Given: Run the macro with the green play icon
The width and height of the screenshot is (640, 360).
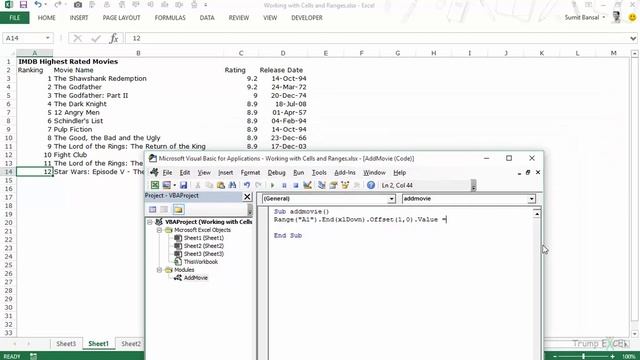Looking at the screenshot, I should pyautogui.click(x=272, y=185).
